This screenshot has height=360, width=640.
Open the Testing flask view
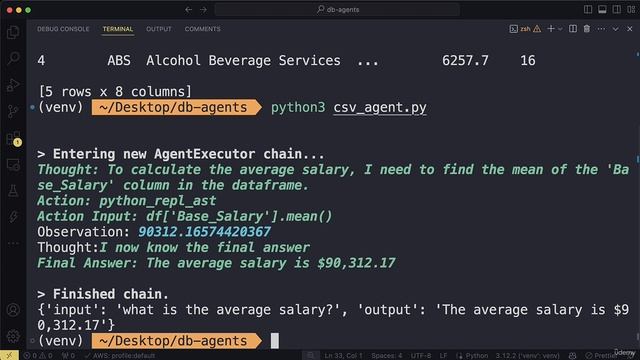pos(13,191)
